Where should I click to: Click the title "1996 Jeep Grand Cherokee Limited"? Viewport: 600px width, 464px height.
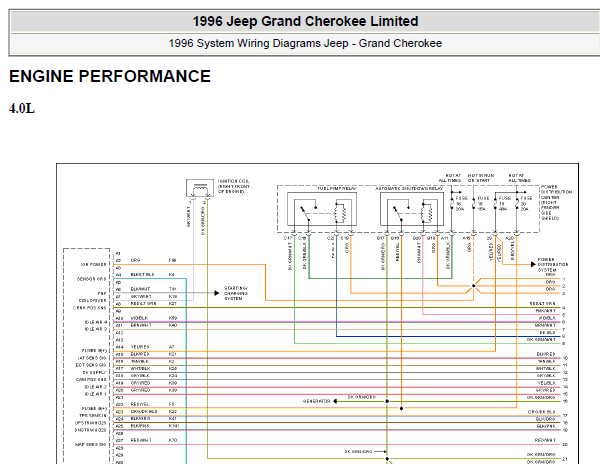click(x=305, y=21)
